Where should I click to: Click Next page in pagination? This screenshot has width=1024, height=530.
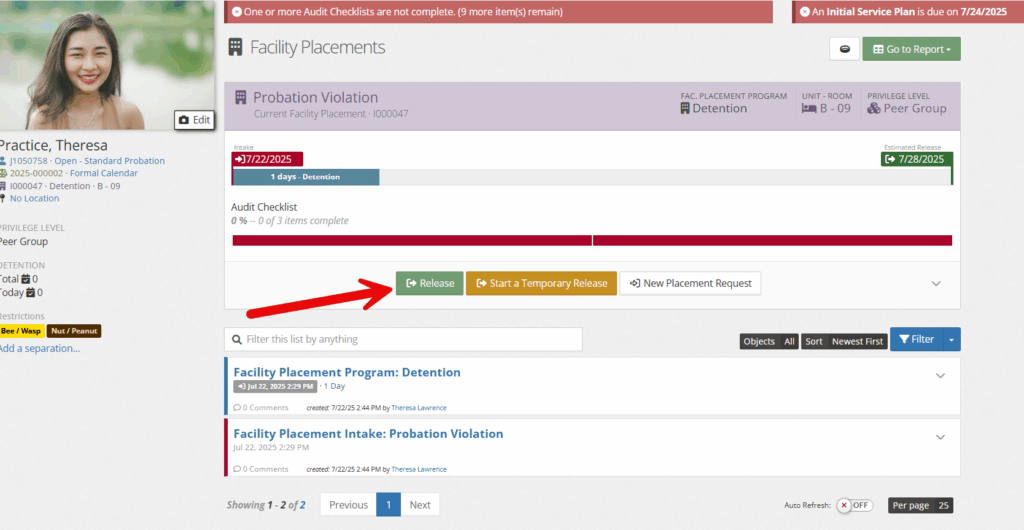(x=420, y=505)
